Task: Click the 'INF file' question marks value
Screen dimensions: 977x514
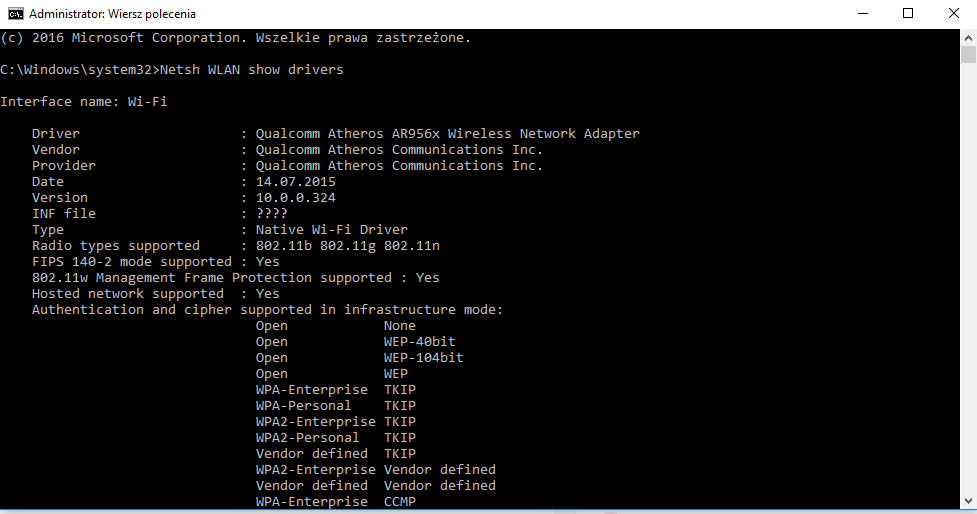Action: [271, 214]
